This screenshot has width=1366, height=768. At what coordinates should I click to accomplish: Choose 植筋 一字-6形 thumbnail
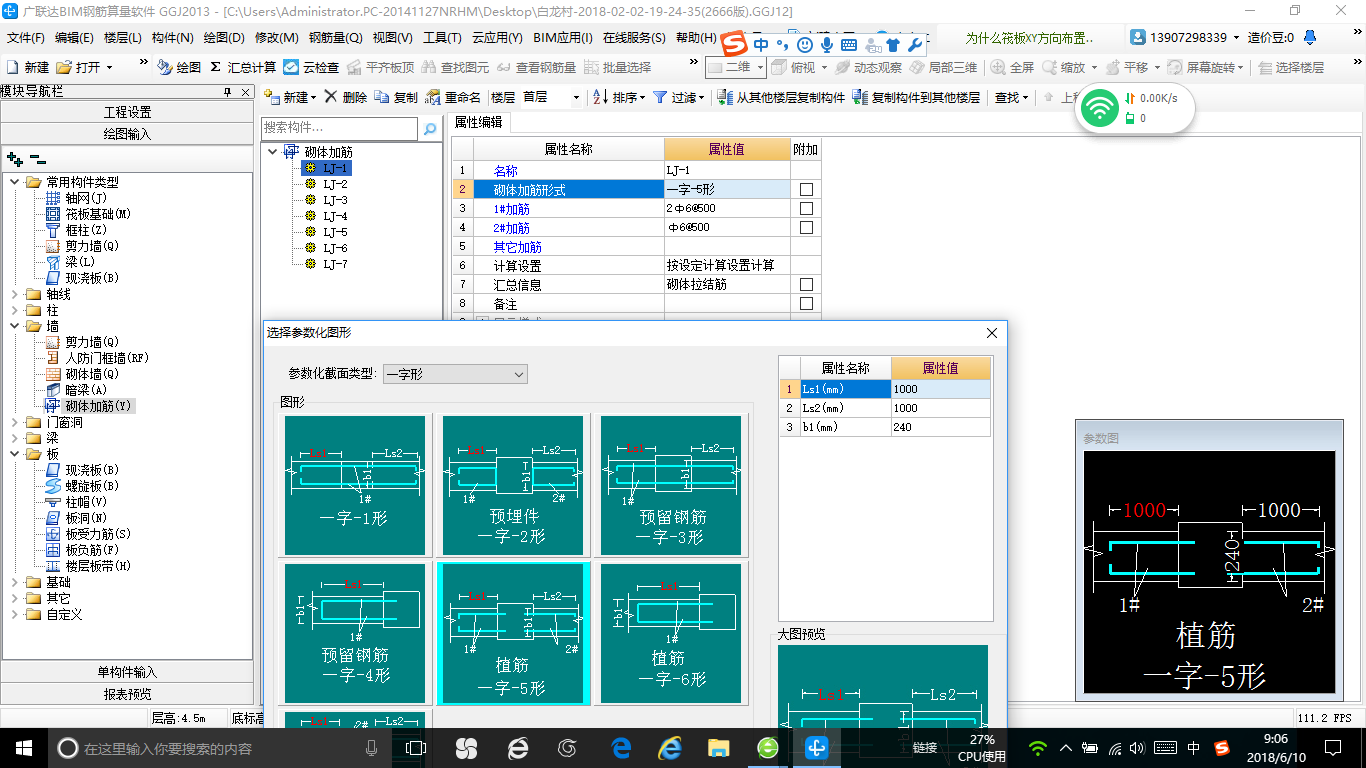pyautogui.click(x=671, y=633)
